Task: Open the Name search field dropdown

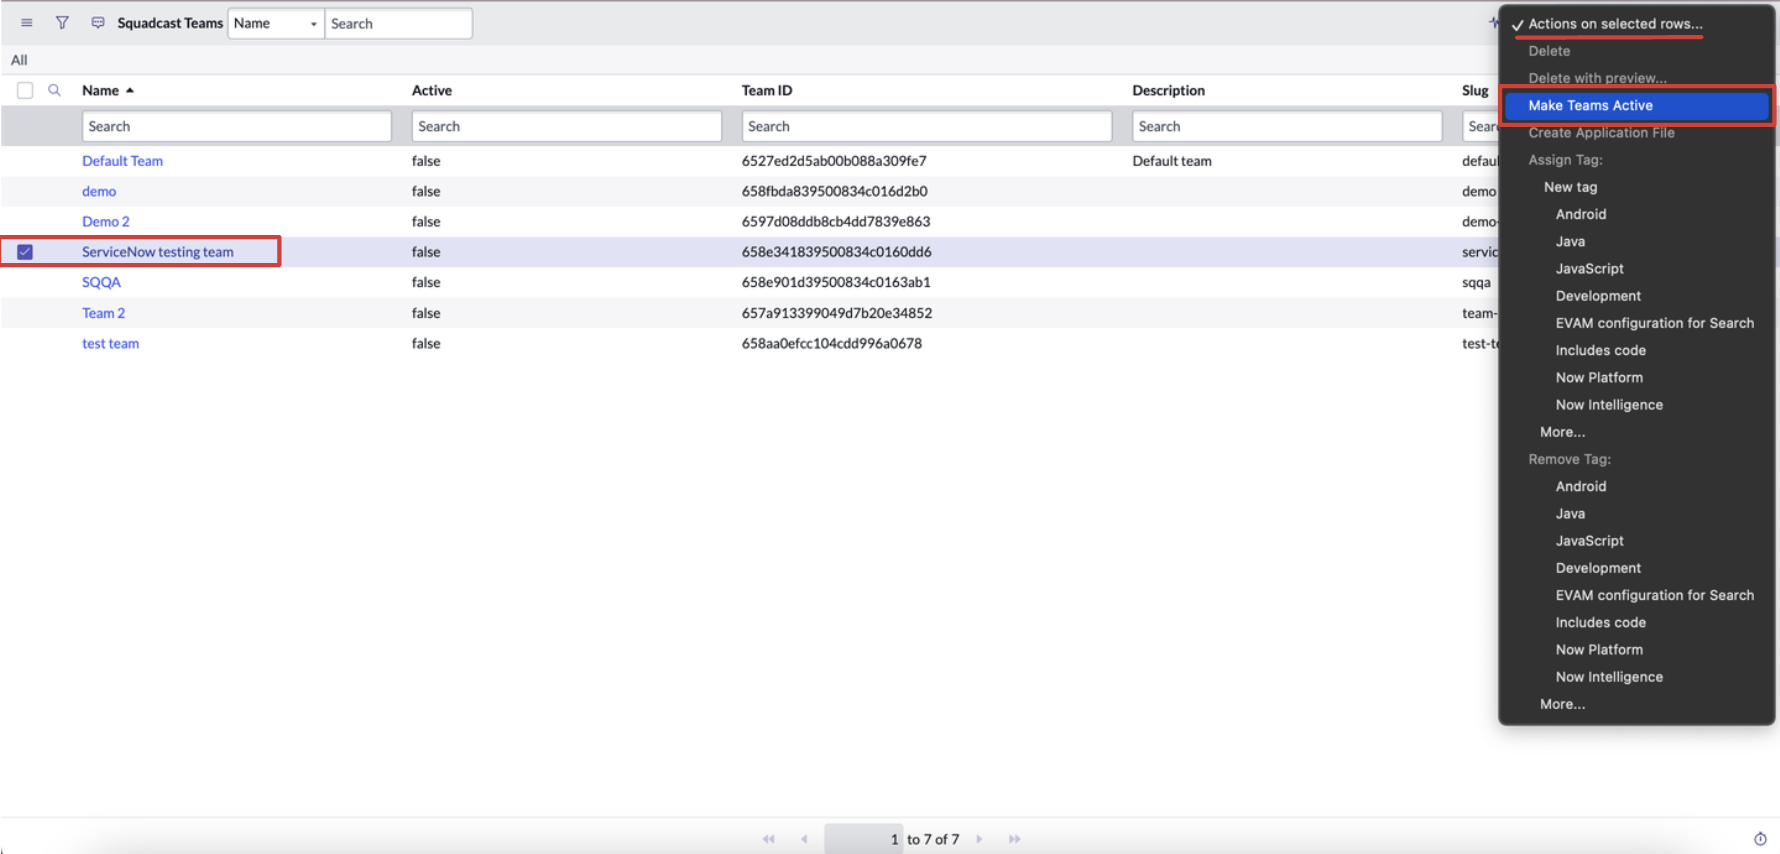Action: click(275, 23)
